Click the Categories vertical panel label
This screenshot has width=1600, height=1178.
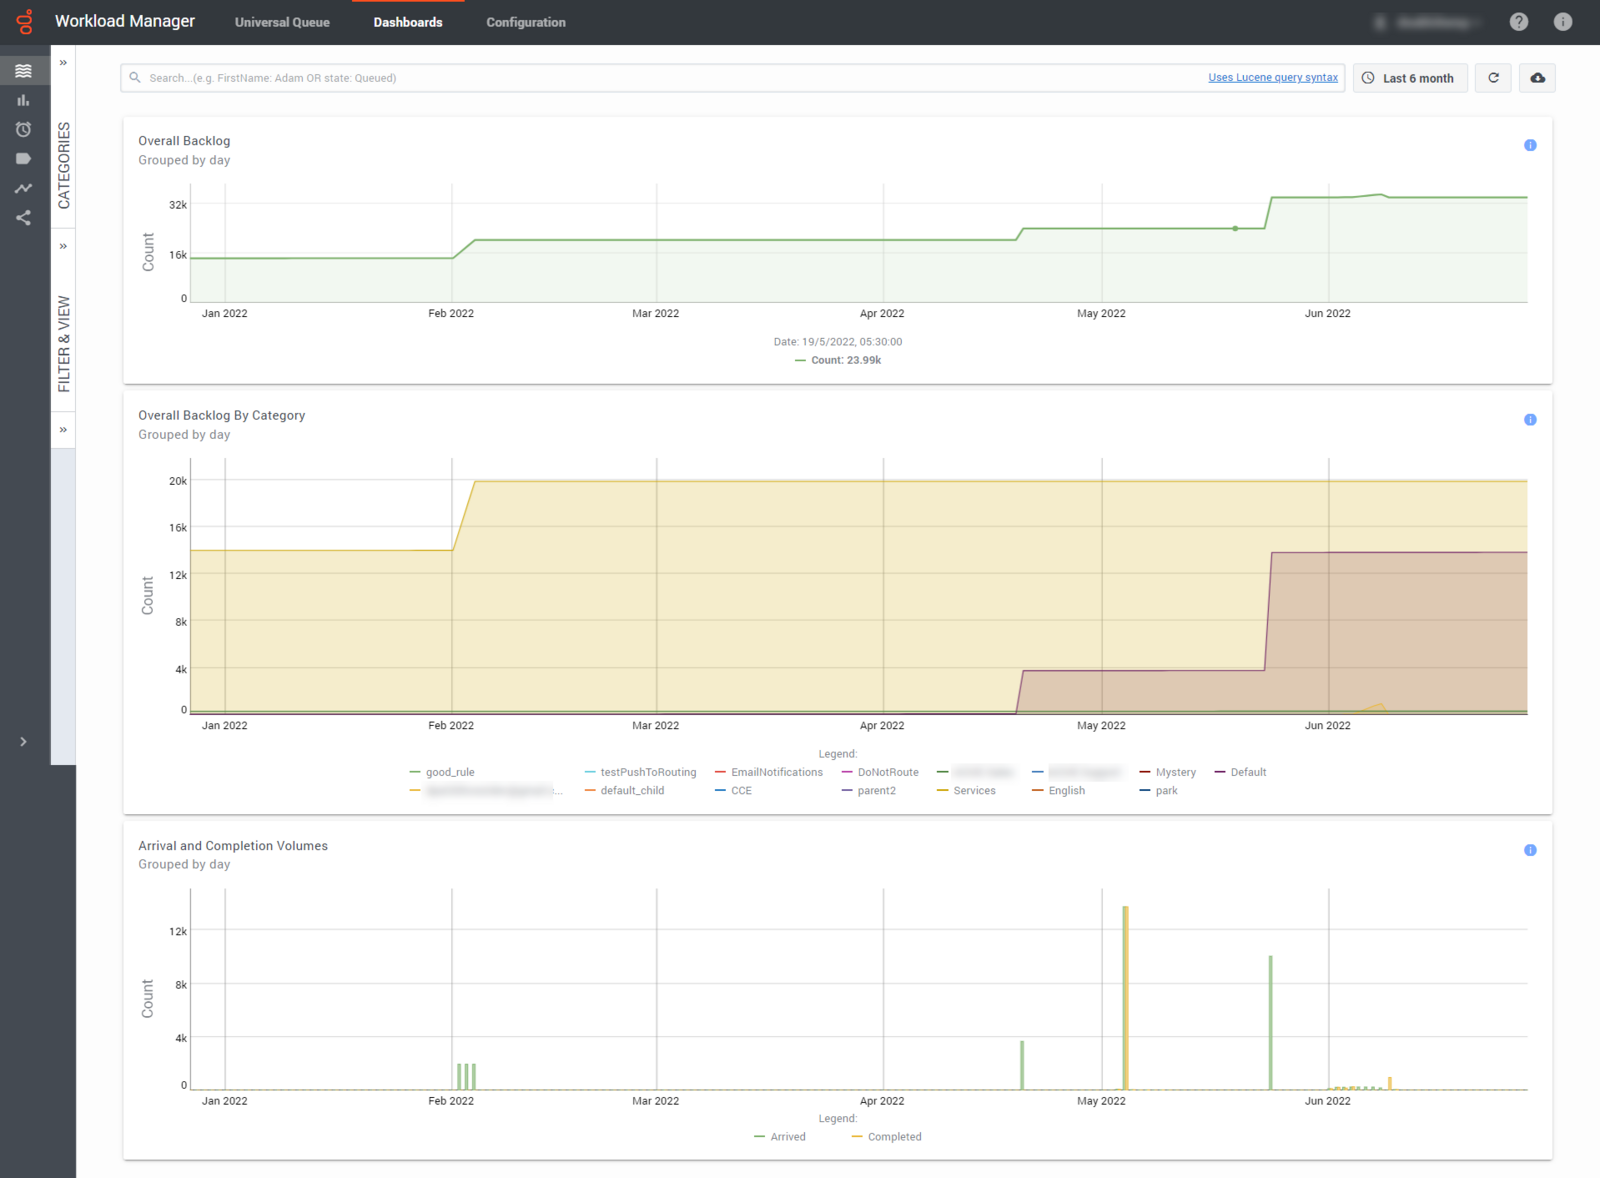(64, 165)
